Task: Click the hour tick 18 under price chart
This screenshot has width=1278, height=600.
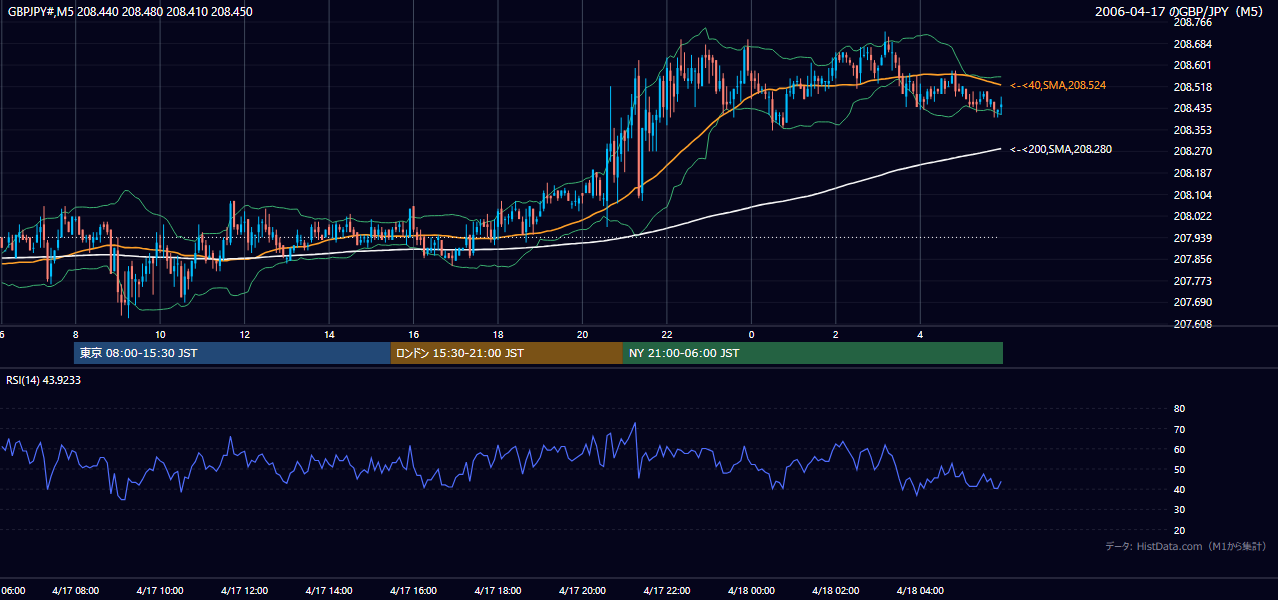Action: tap(498, 334)
